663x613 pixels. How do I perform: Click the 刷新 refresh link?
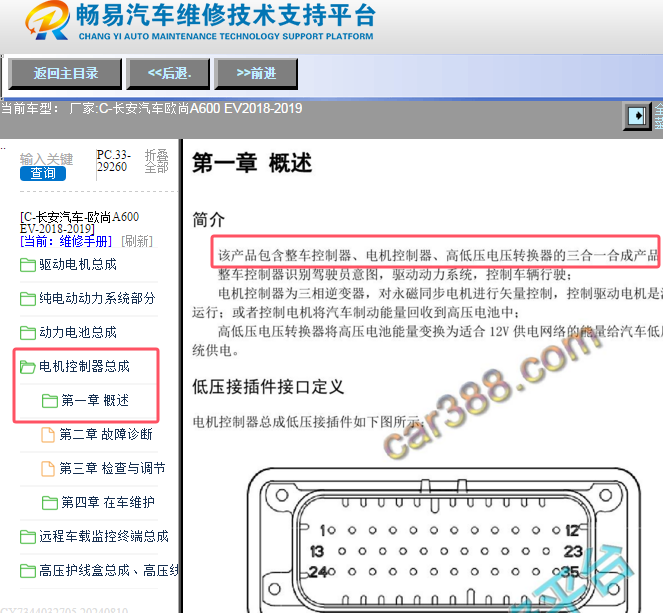click(137, 241)
